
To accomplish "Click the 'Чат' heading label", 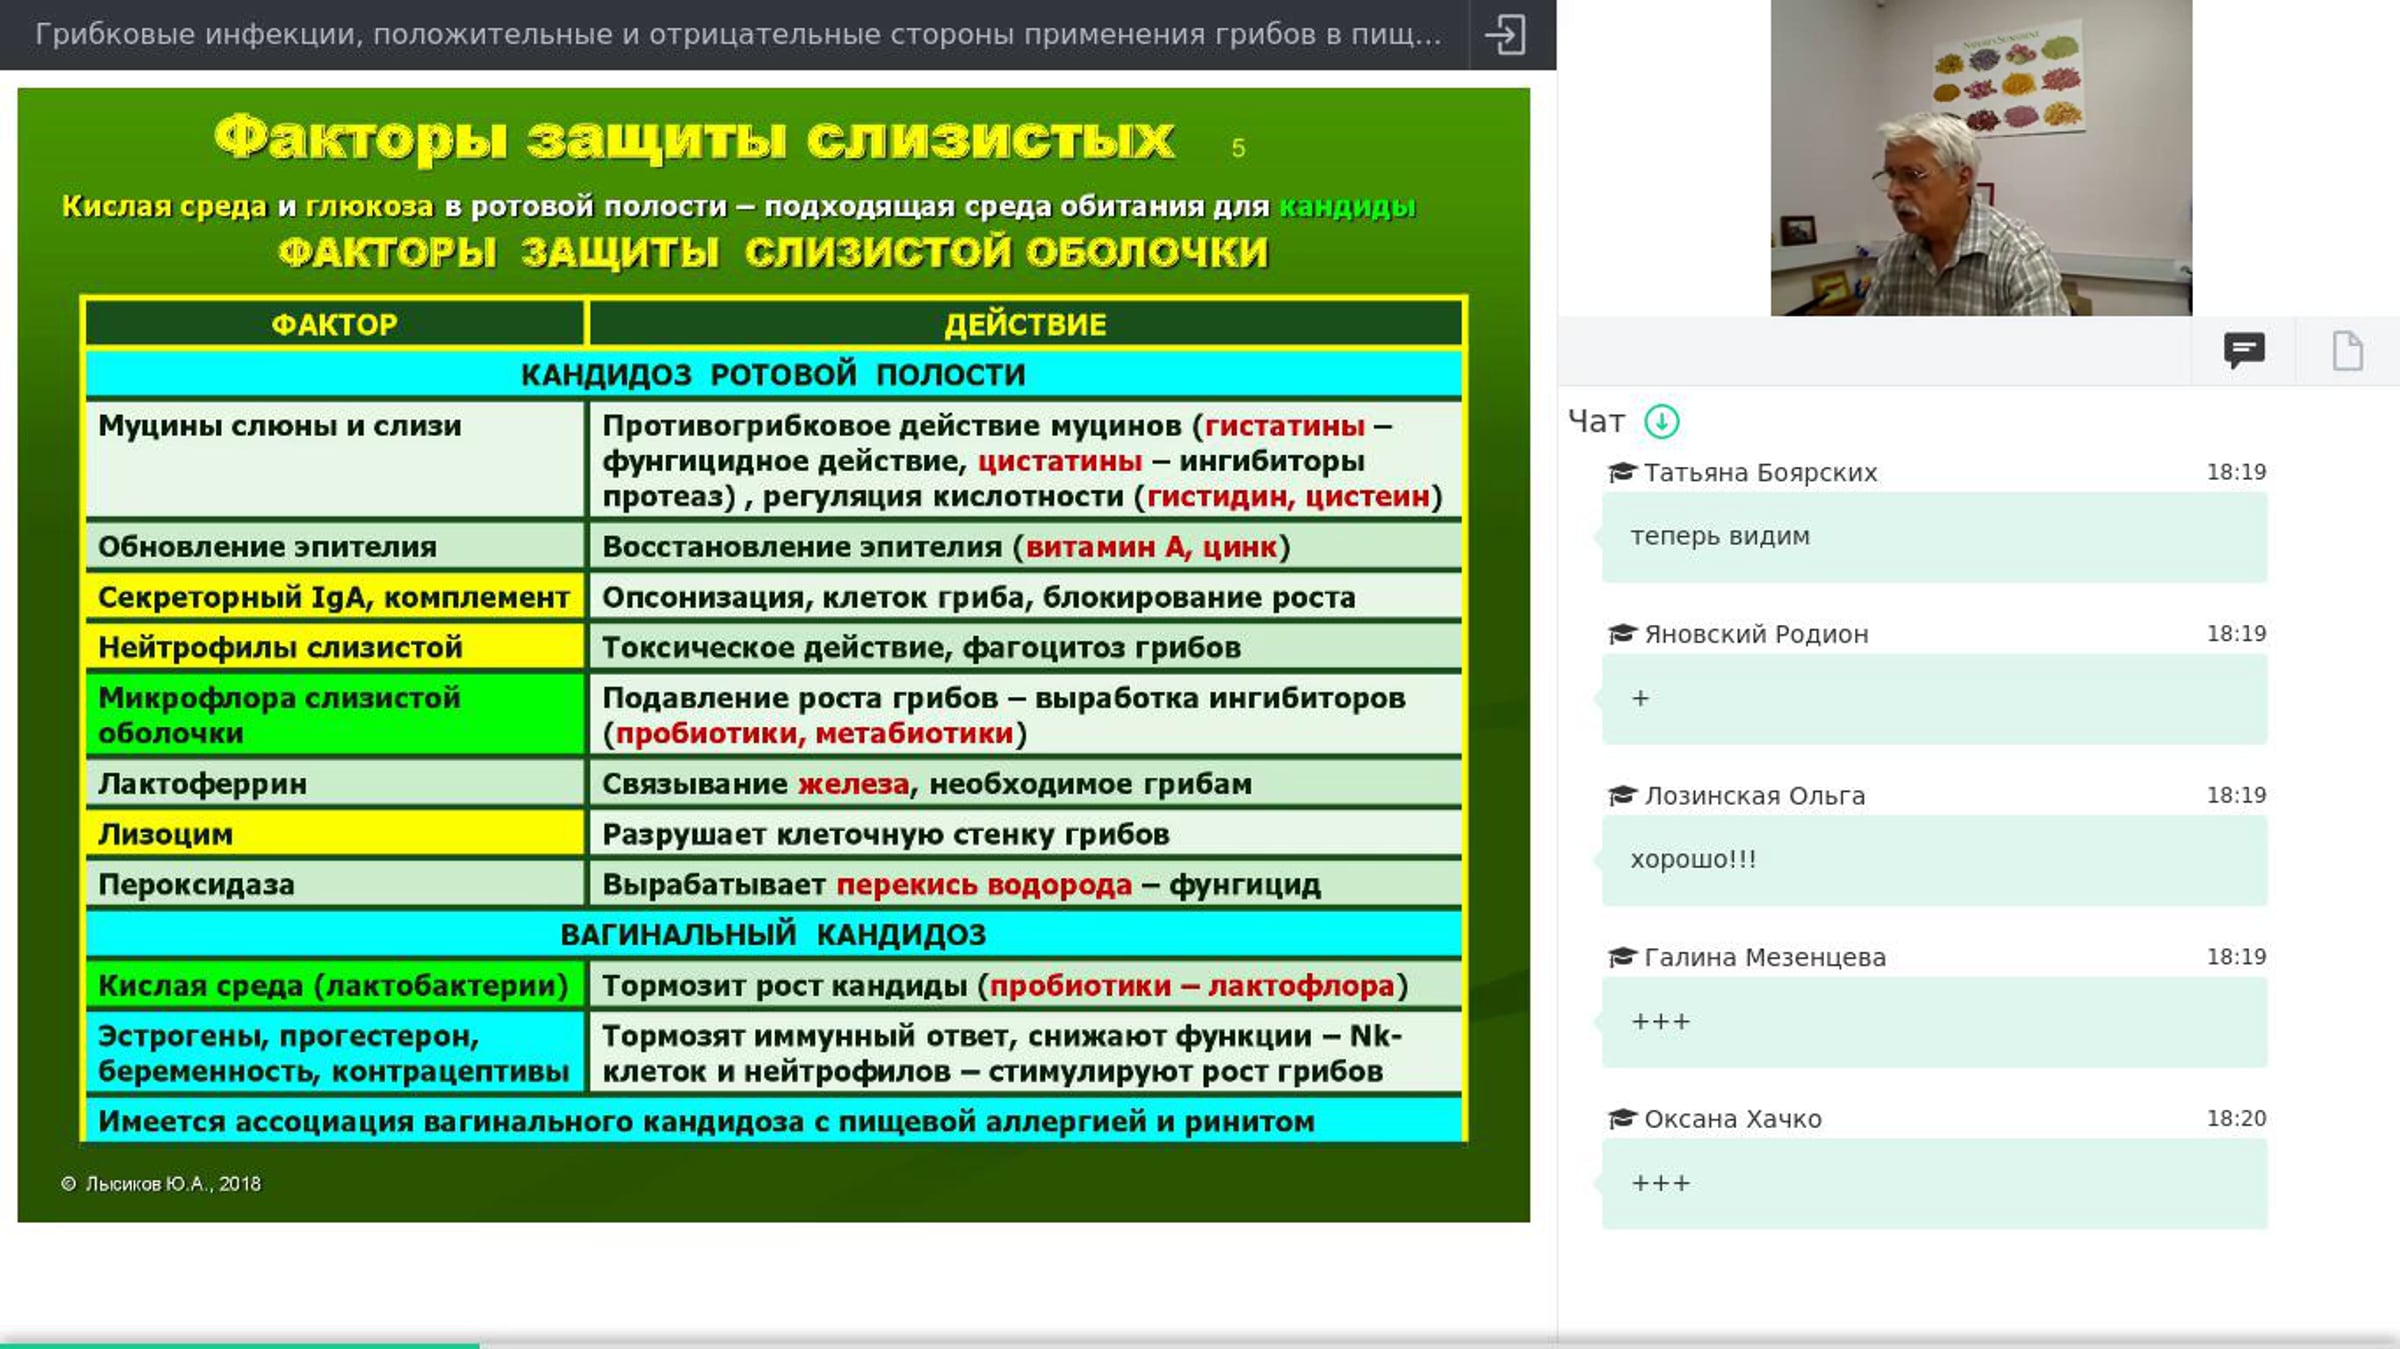I will [1597, 421].
